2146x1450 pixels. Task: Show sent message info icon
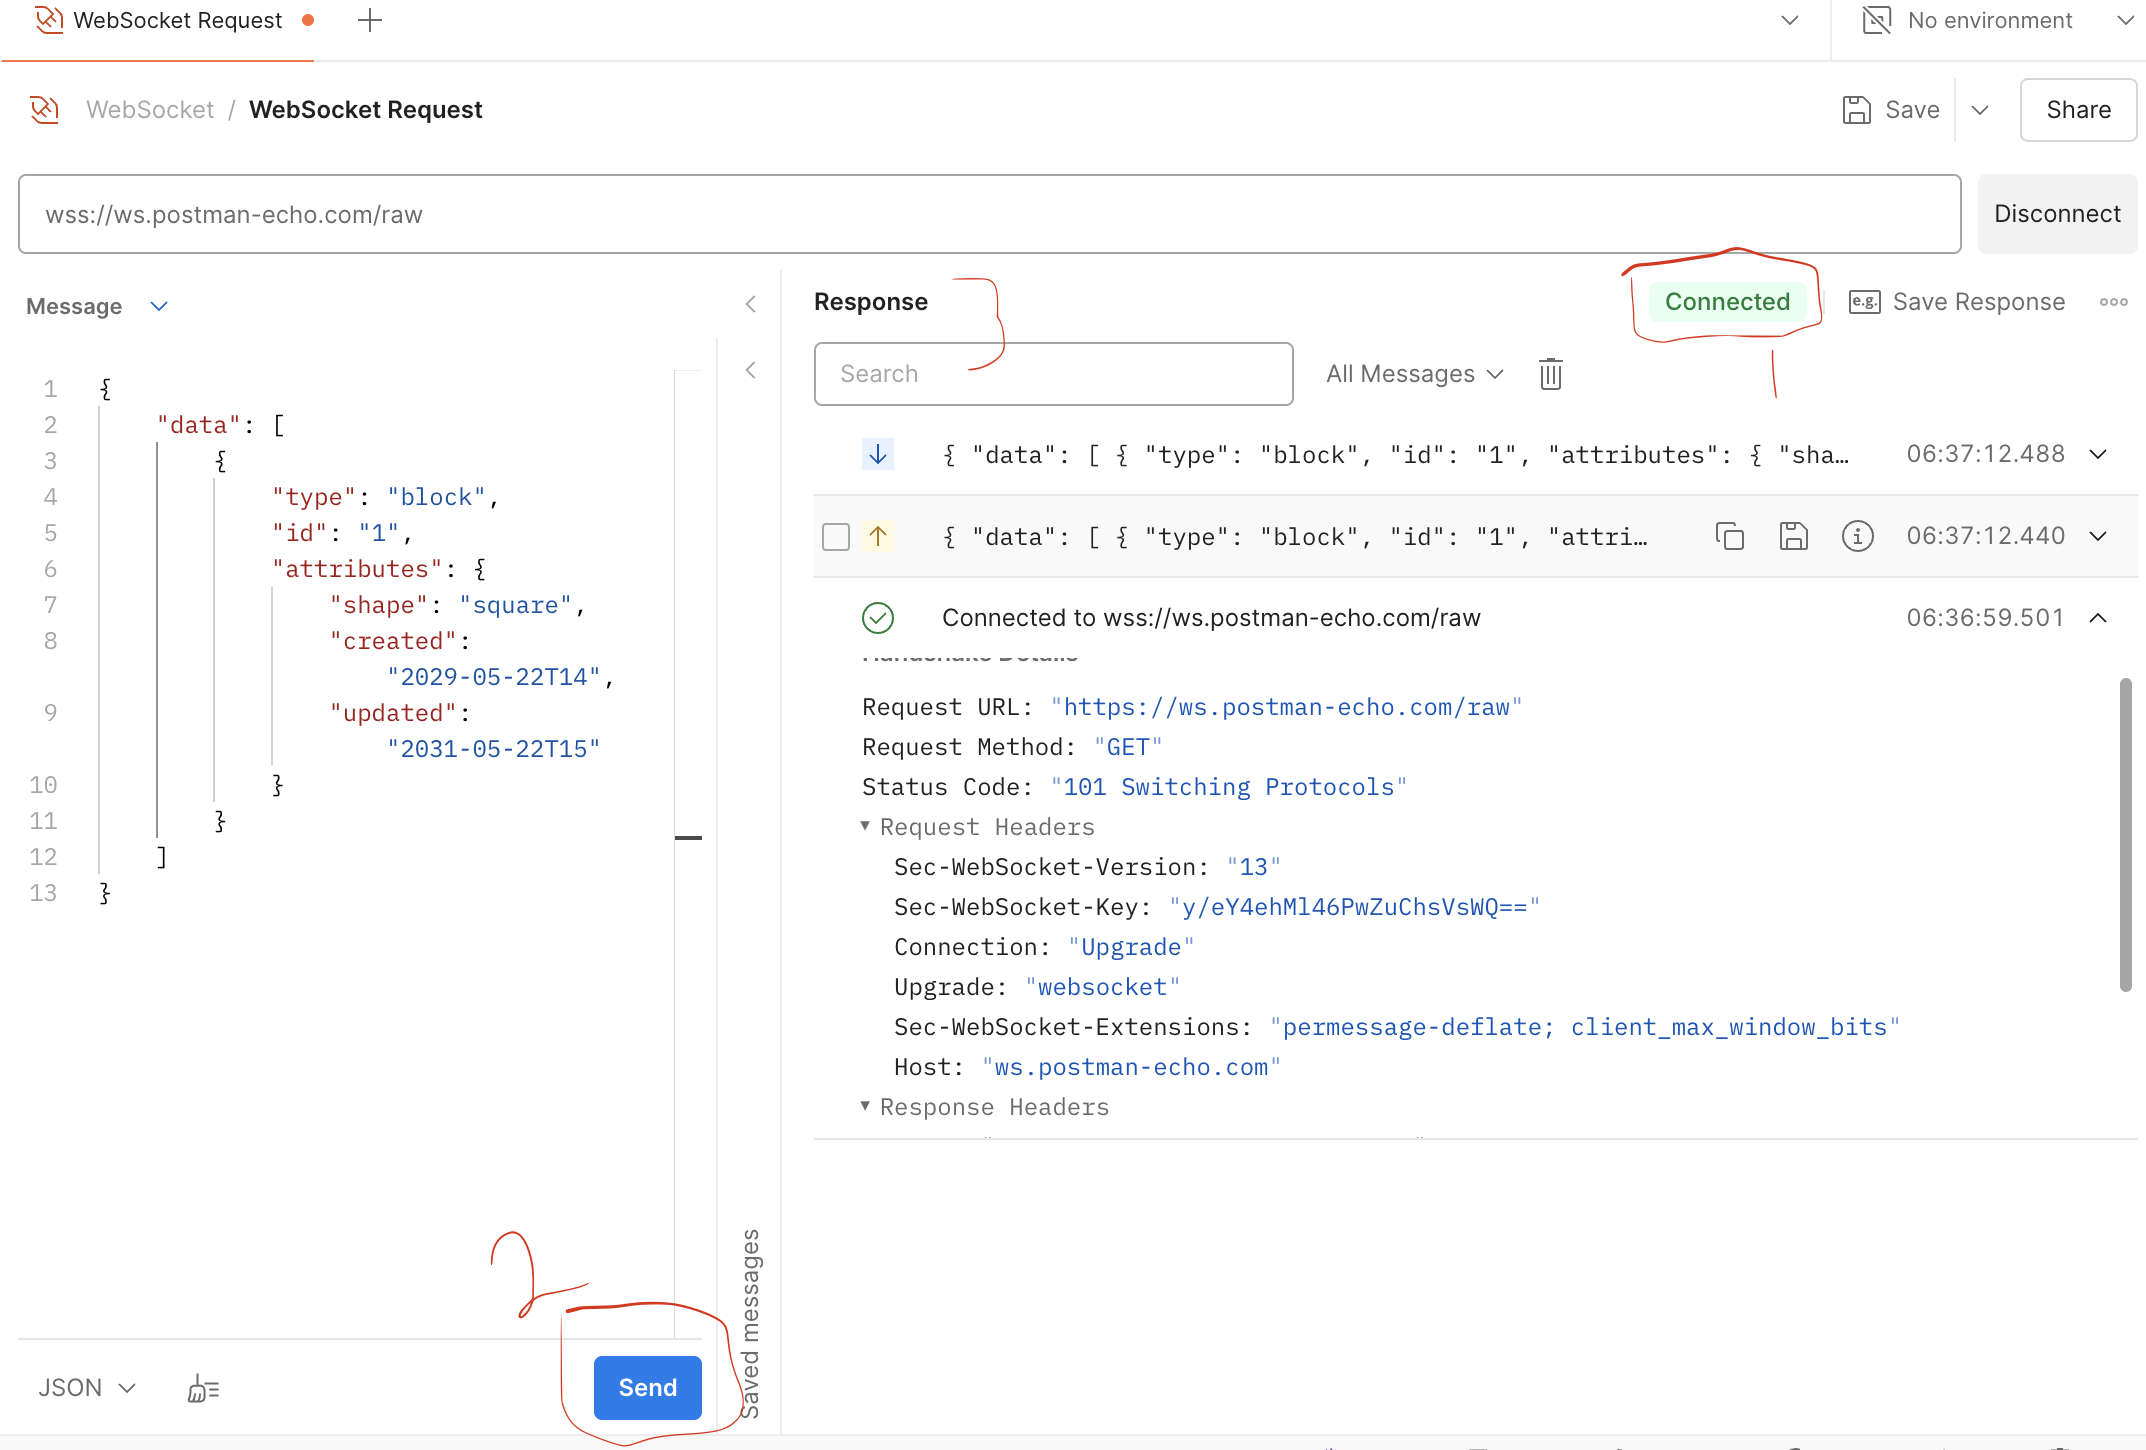[x=1858, y=536]
